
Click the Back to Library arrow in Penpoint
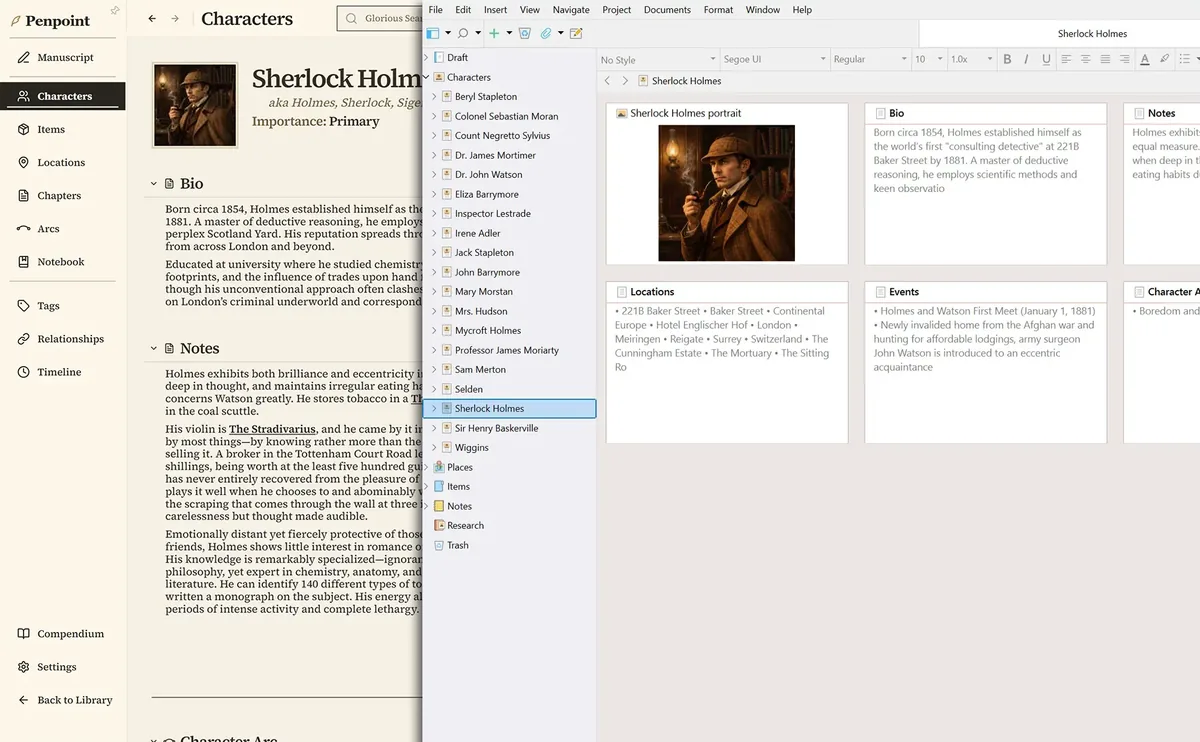coord(24,700)
